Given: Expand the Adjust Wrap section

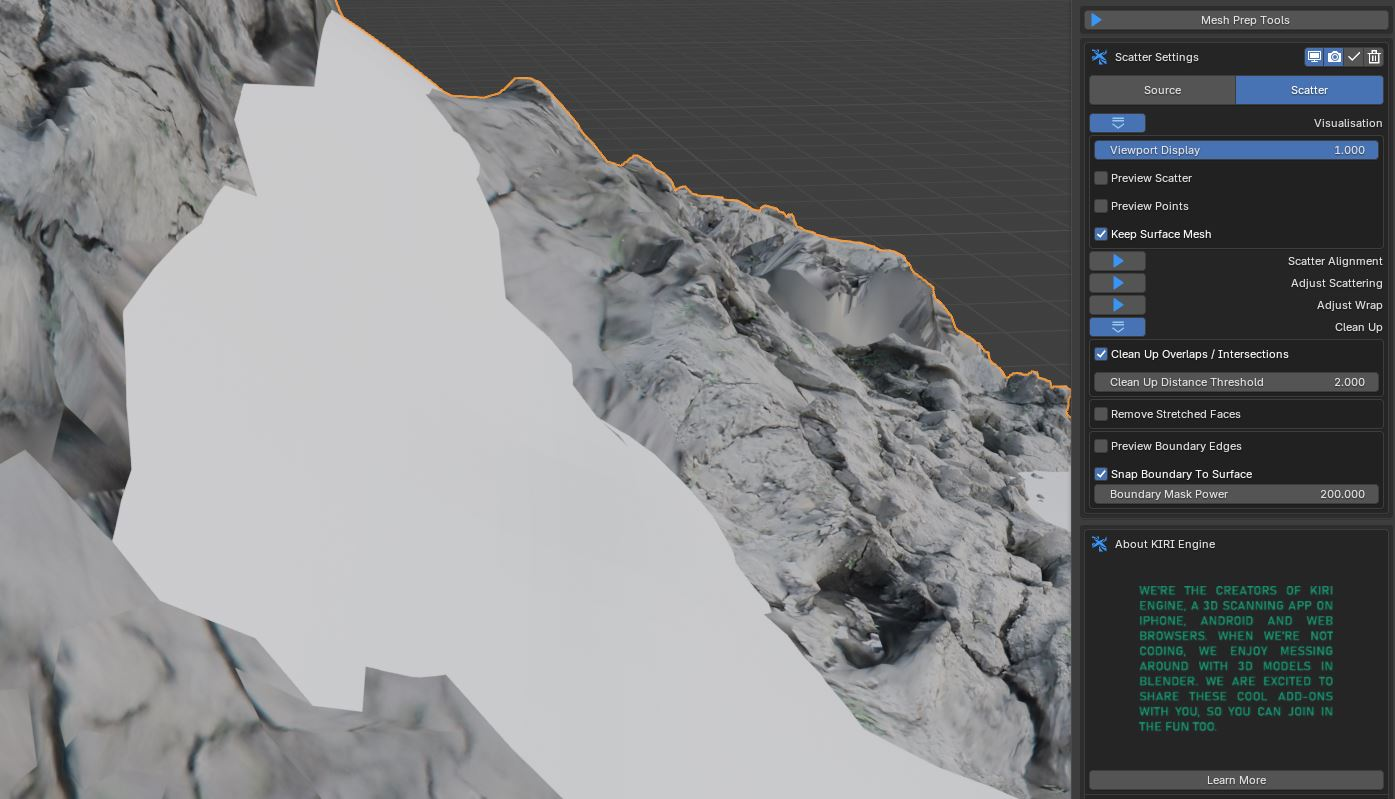Looking at the screenshot, I should coord(1117,305).
